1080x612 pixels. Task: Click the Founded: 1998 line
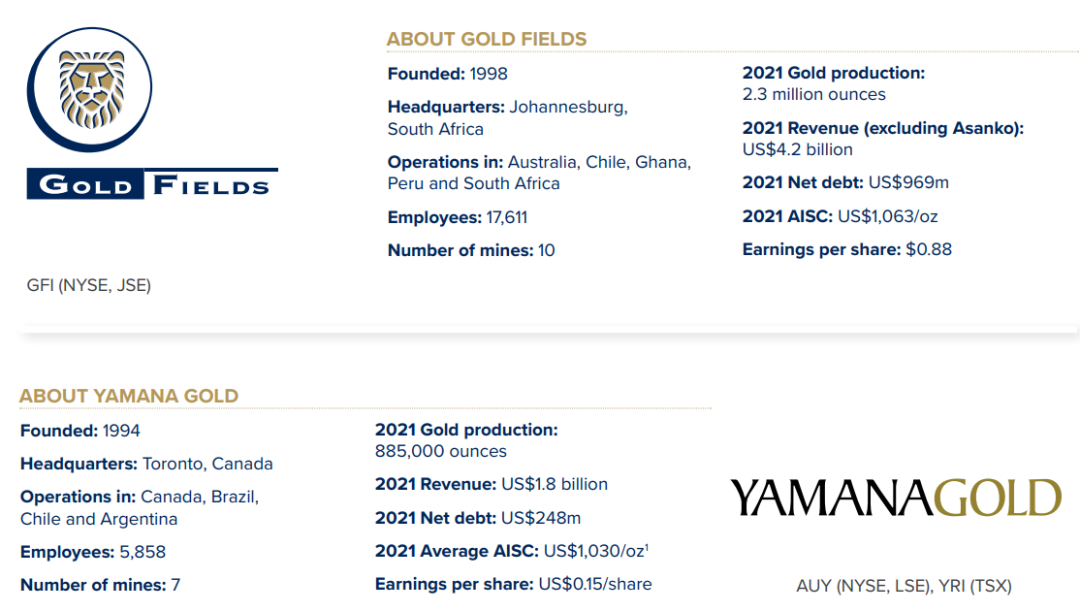coord(448,74)
